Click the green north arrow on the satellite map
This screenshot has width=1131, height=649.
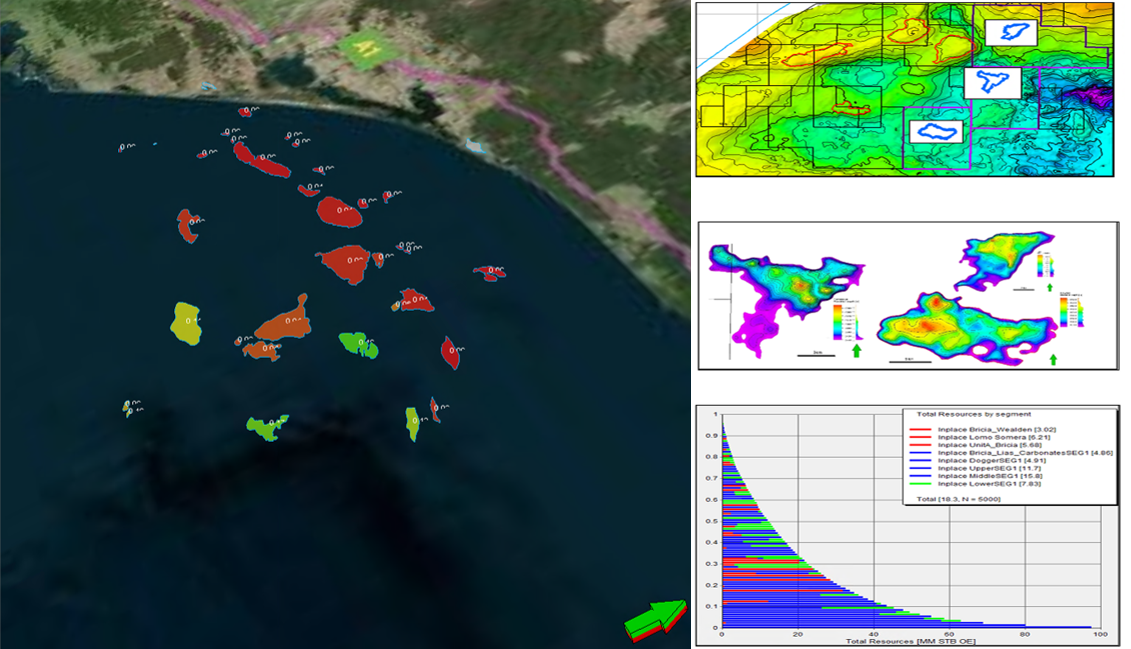655,619
